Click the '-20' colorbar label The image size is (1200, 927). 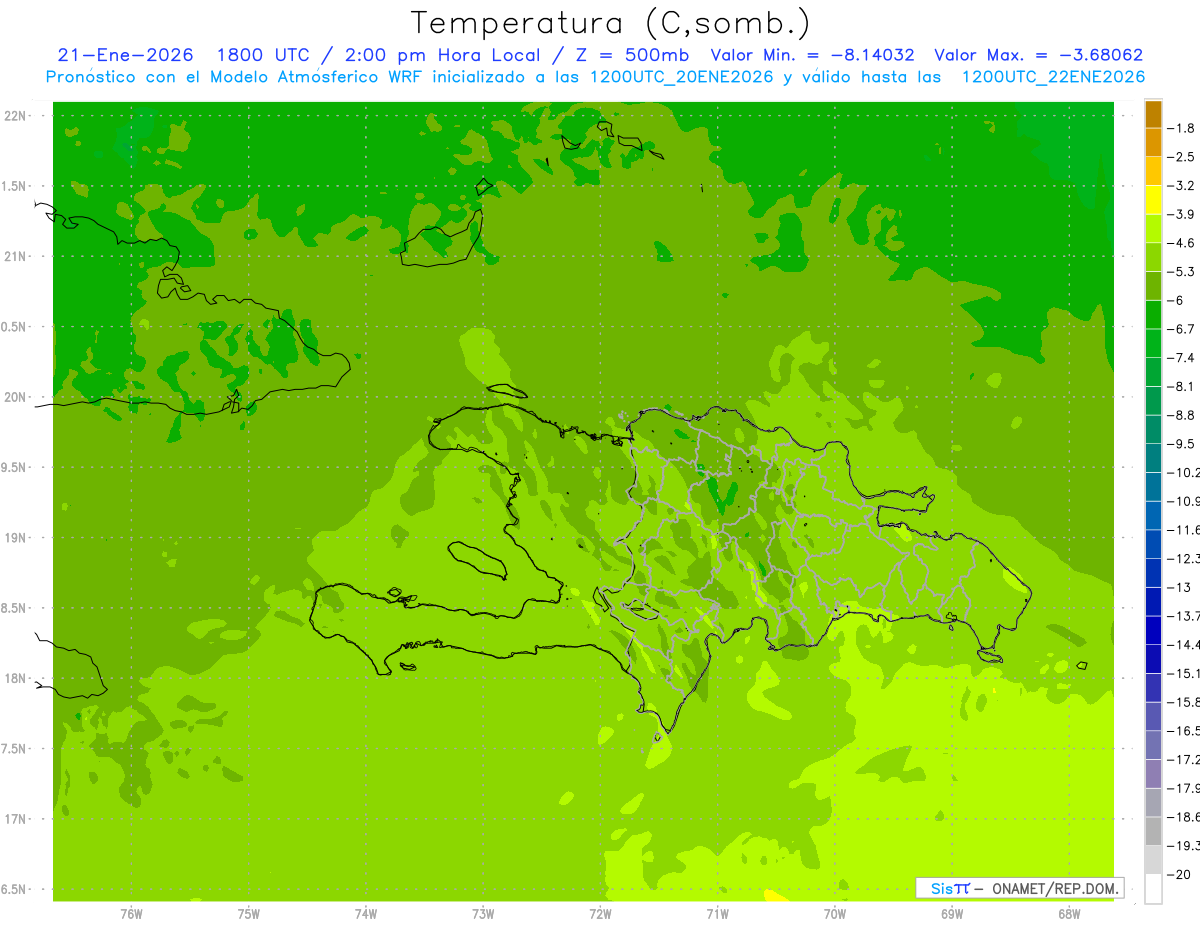tap(1179, 874)
